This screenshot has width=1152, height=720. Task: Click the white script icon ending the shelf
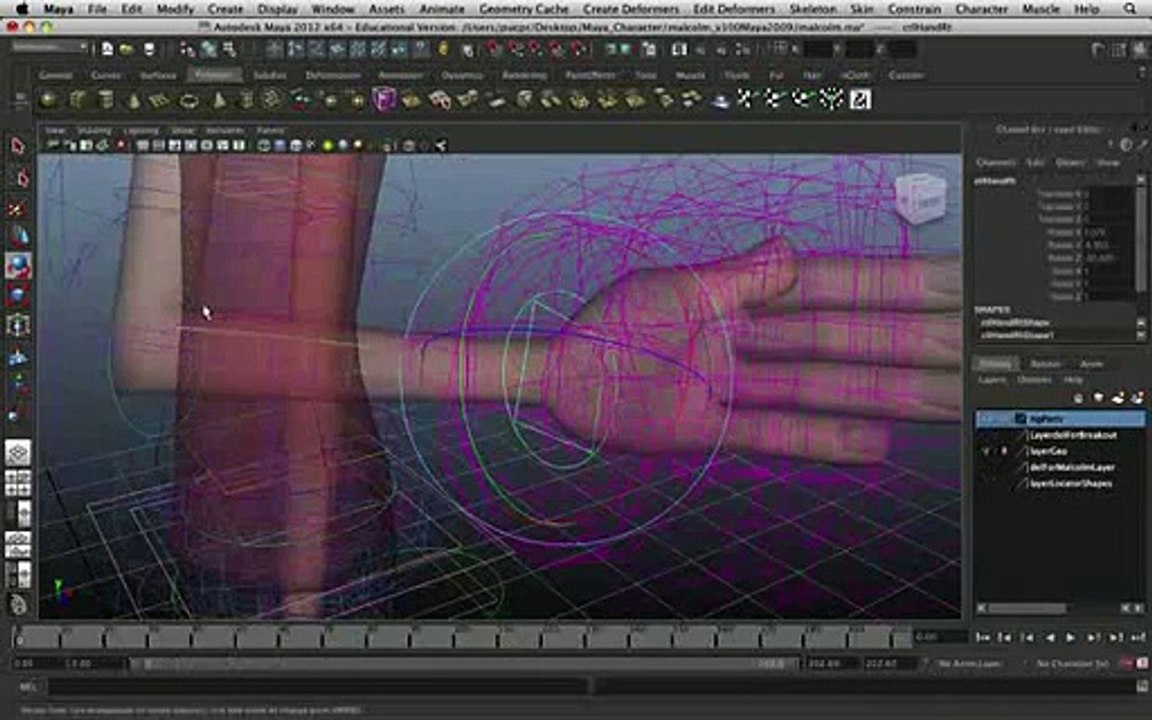pyautogui.click(x=860, y=98)
